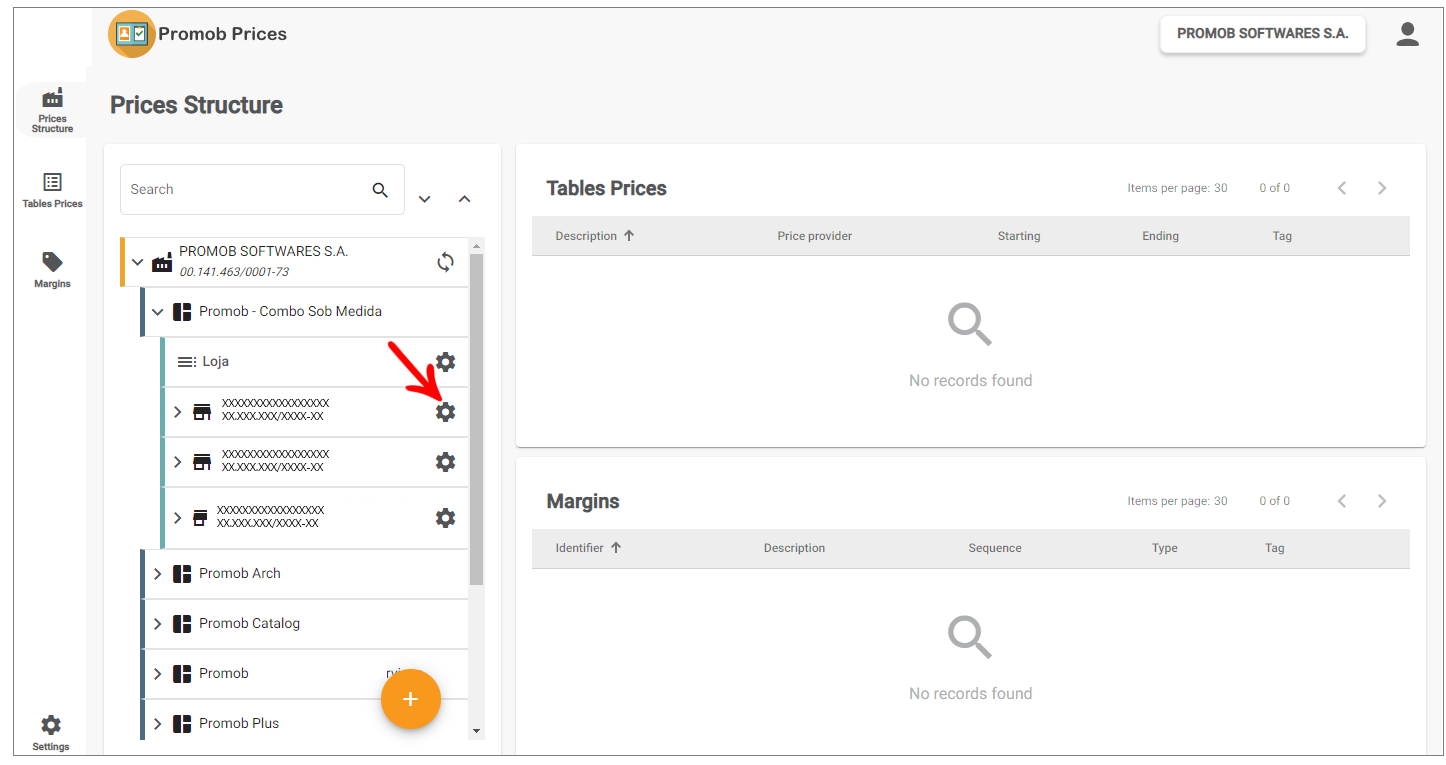Click Promob Arch layout icon

point(182,574)
